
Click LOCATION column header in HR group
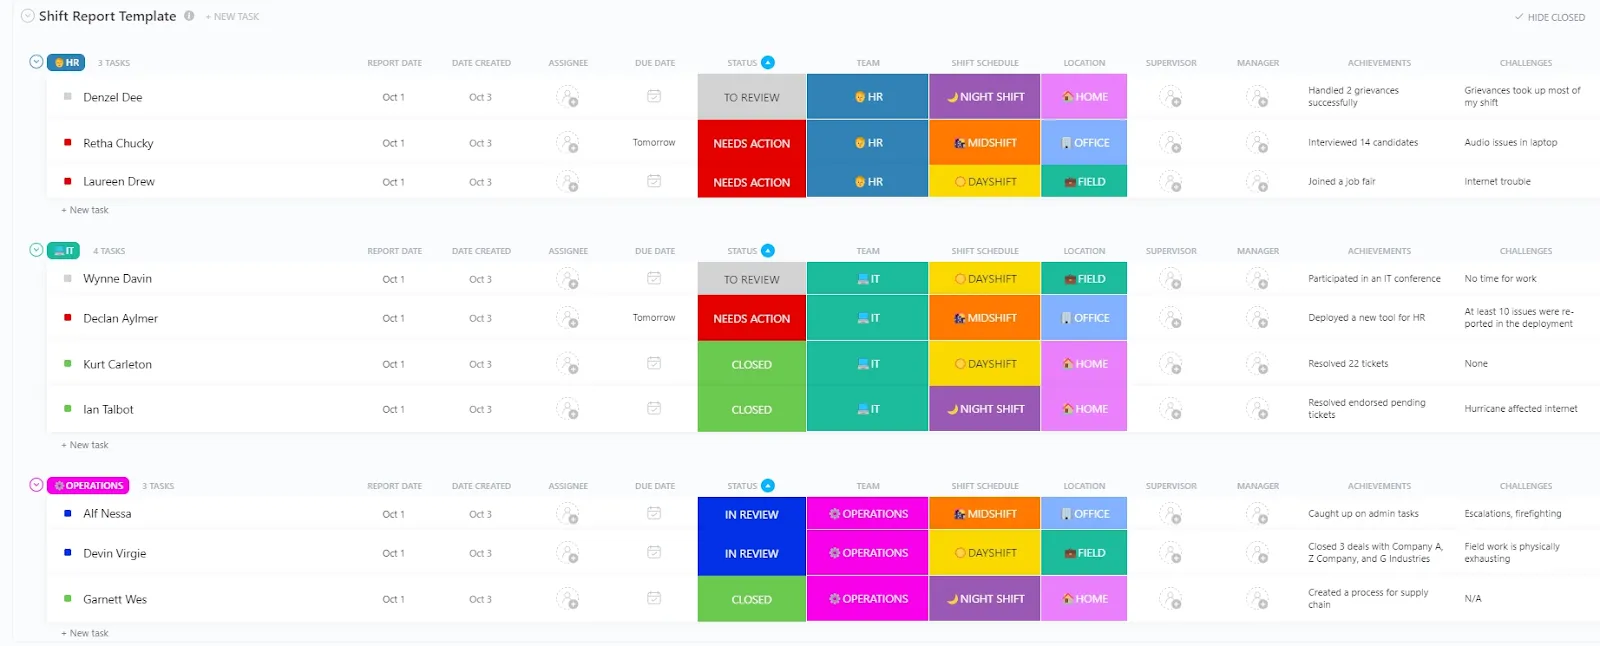1084,63
